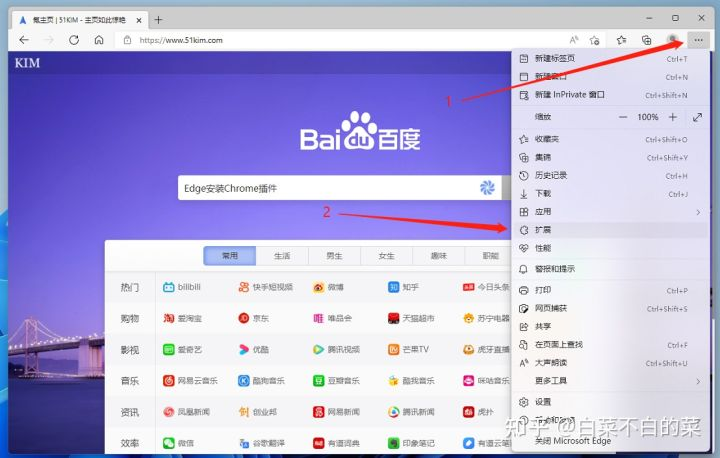The width and height of the screenshot is (720, 458).
Task: Click the 购物 category label
Action: (129, 318)
